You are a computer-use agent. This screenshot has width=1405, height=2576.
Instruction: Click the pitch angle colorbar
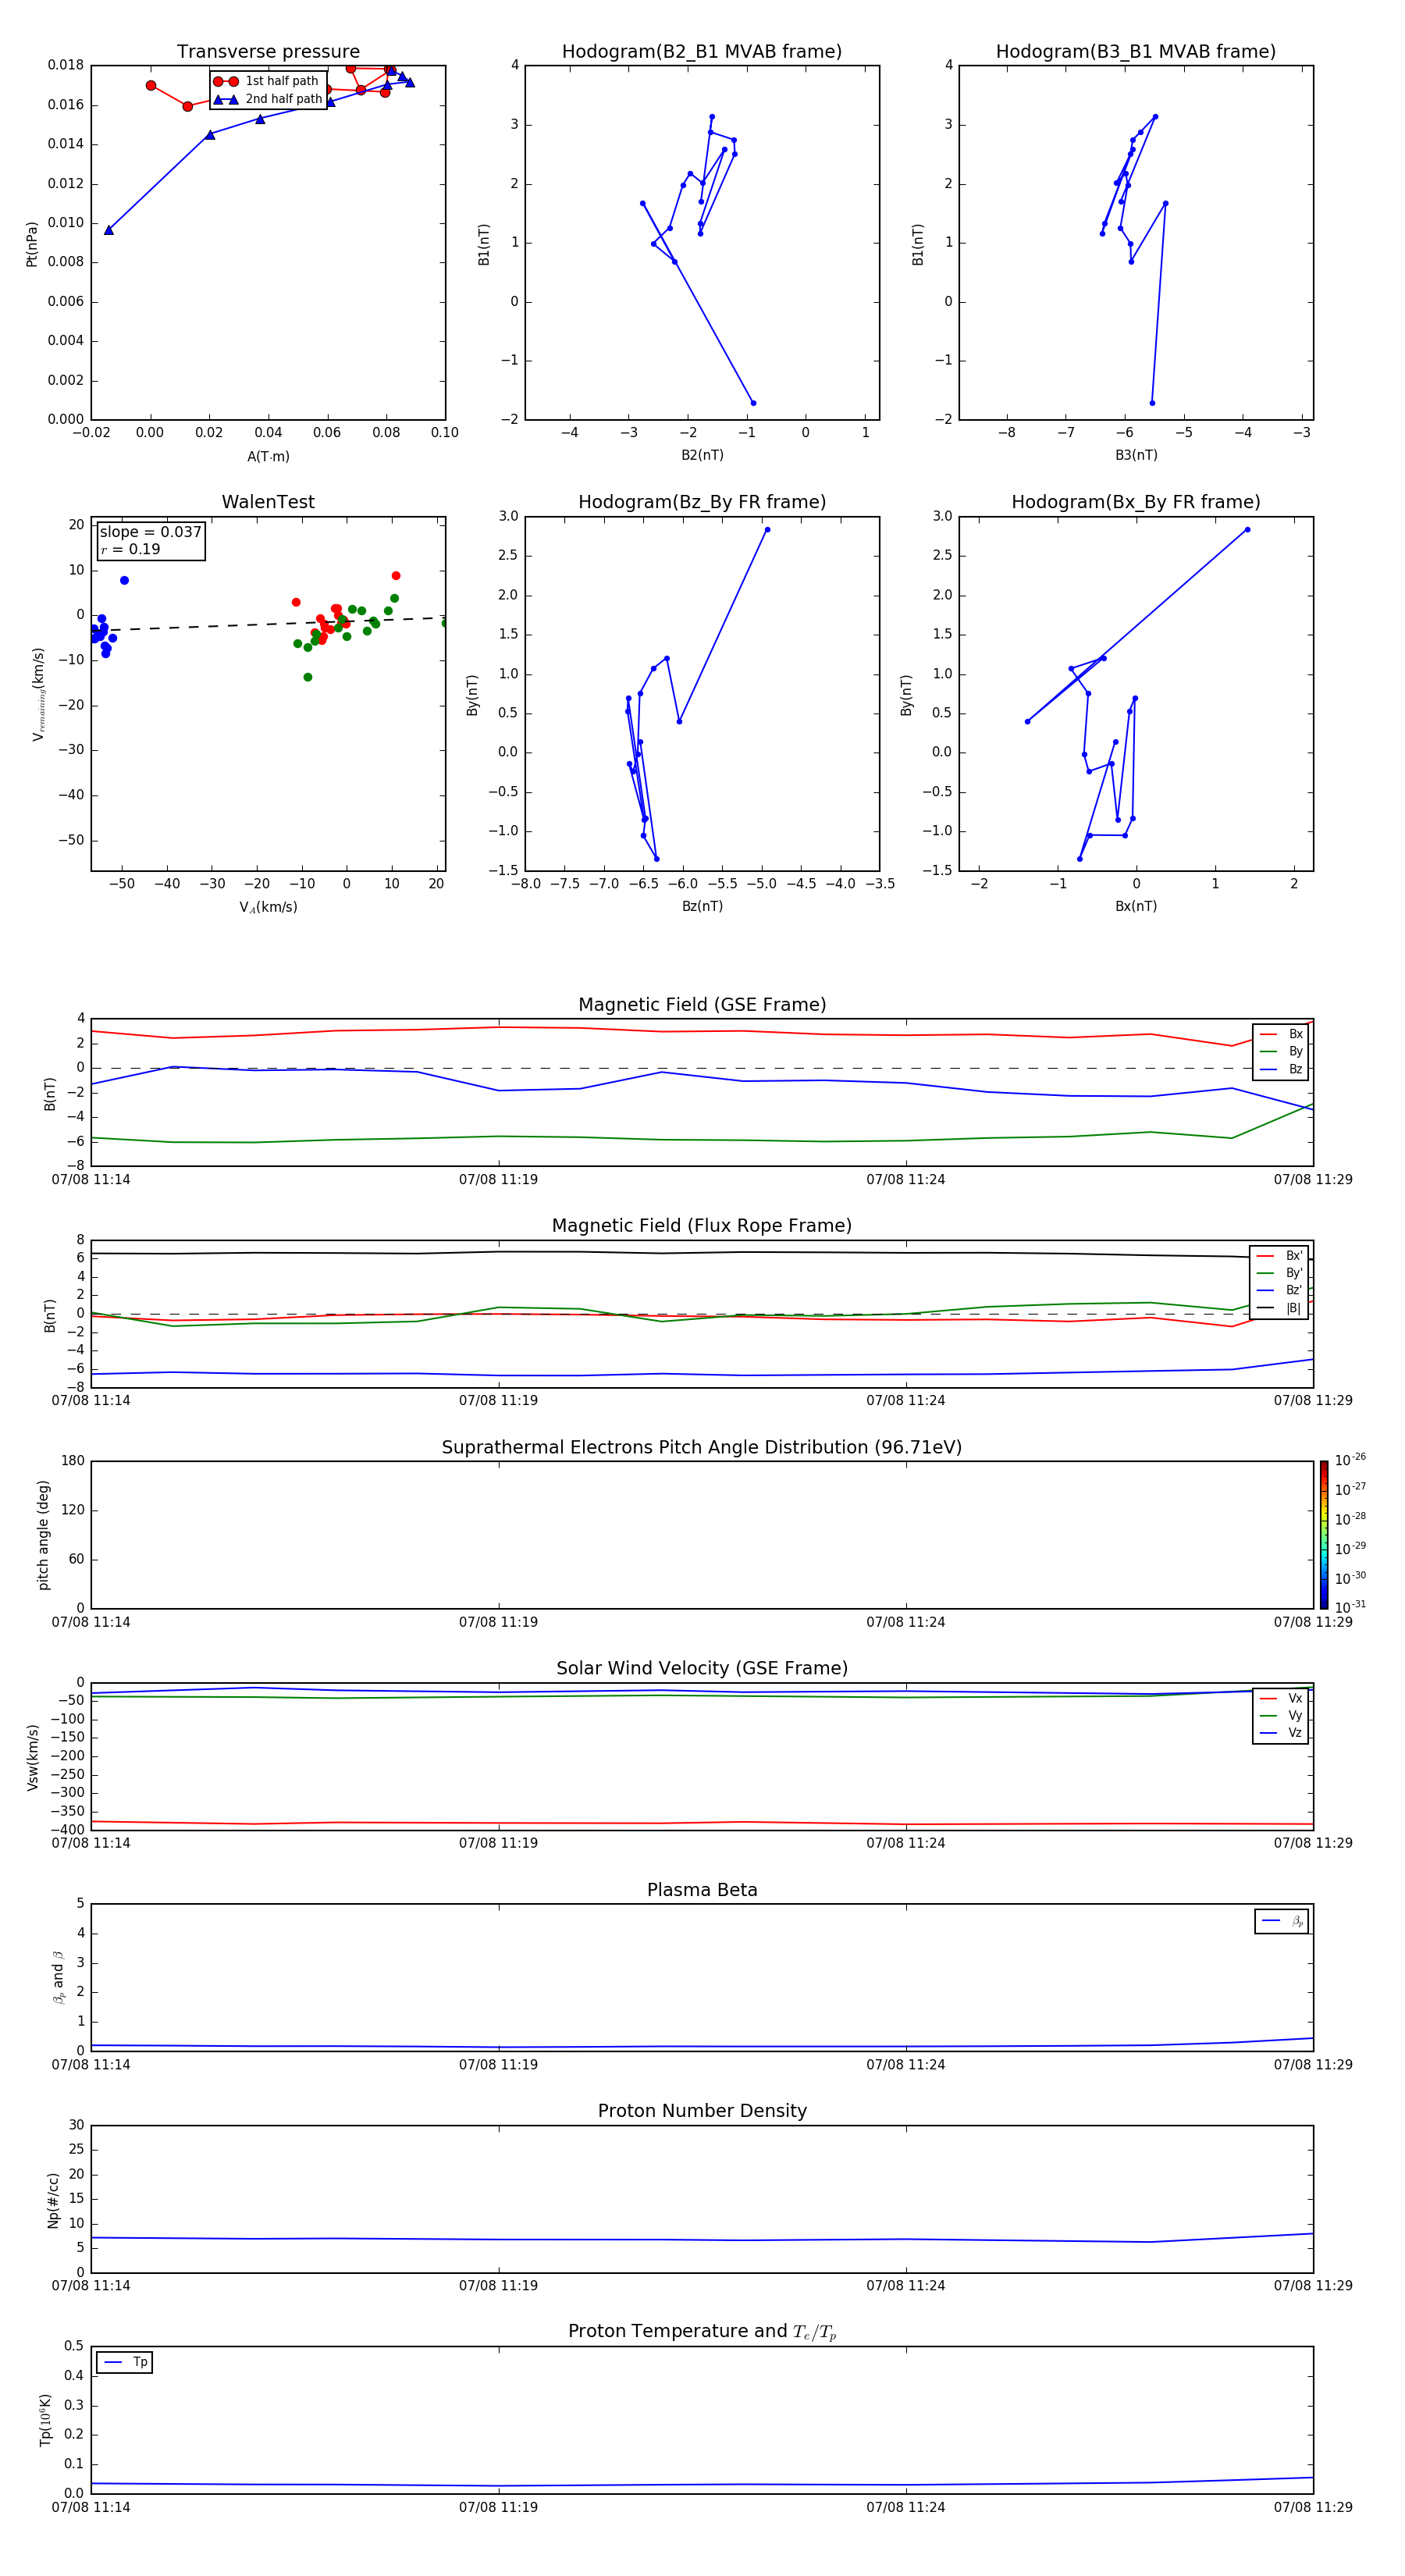click(x=1324, y=1535)
